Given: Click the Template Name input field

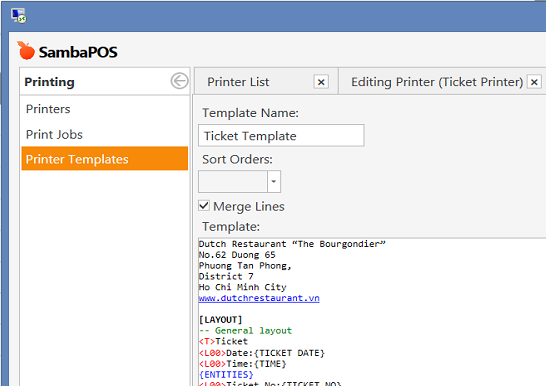Looking at the screenshot, I should pyautogui.click(x=281, y=135).
